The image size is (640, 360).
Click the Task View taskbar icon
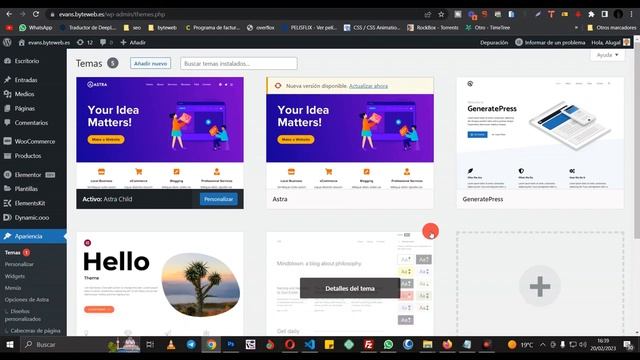point(150,344)
